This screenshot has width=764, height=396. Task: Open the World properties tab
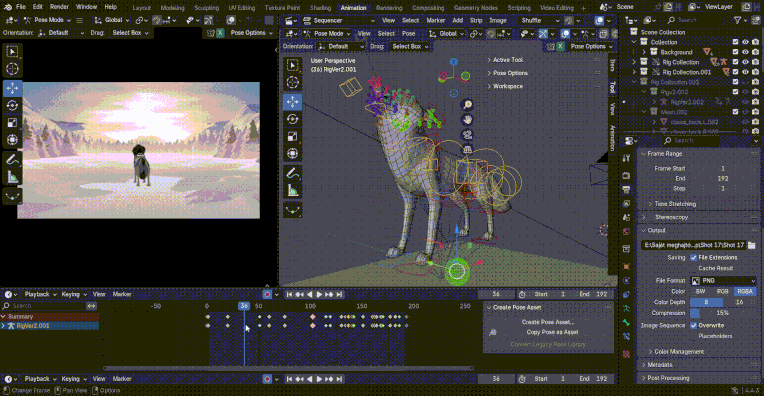click(627, 232)
